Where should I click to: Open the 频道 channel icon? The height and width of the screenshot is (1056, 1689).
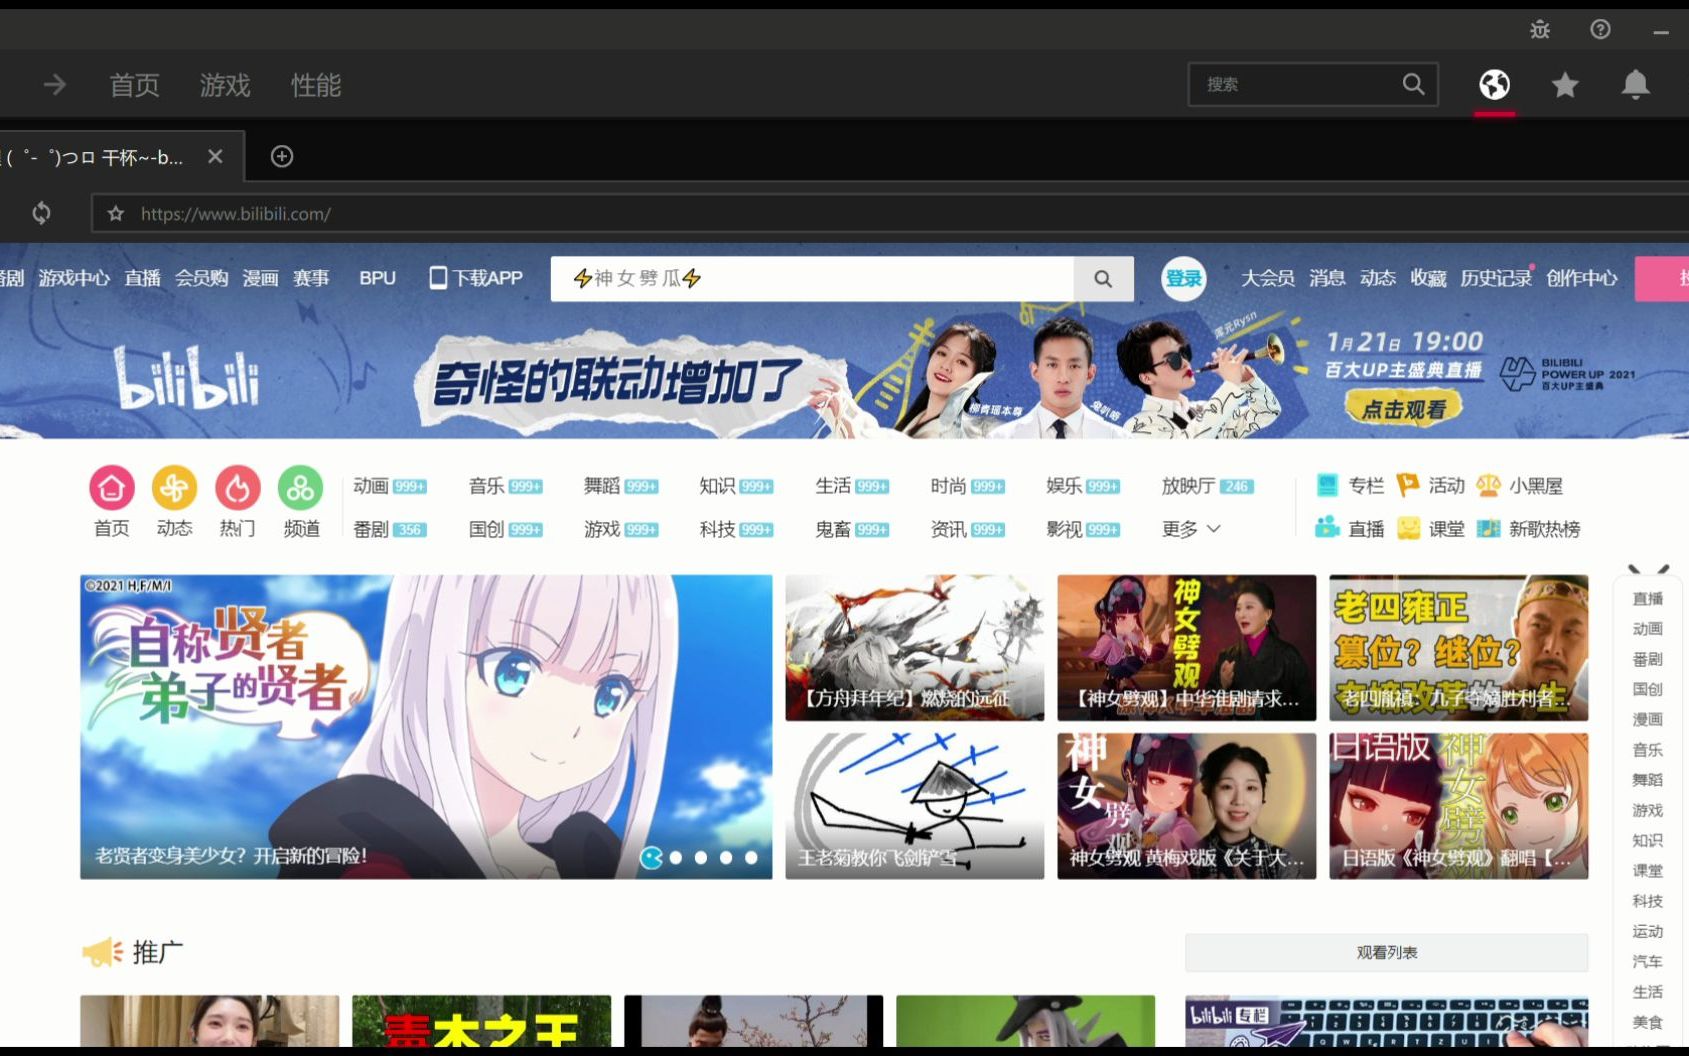coord(301,488)
